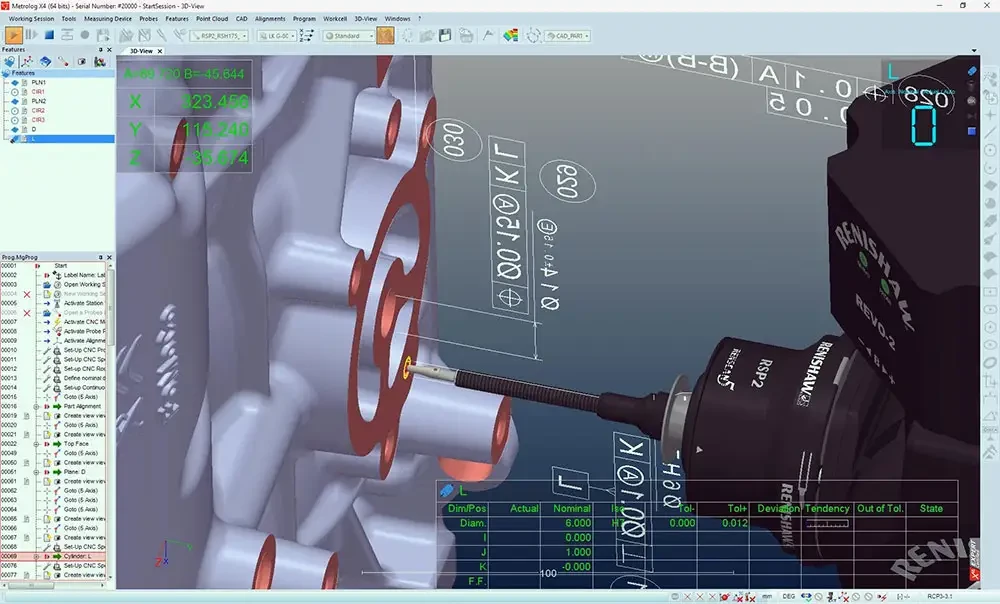Screen dimensions: 1000x604
Task: Click the first Features panel toolbar icon
Action: (x=9, y=61)
